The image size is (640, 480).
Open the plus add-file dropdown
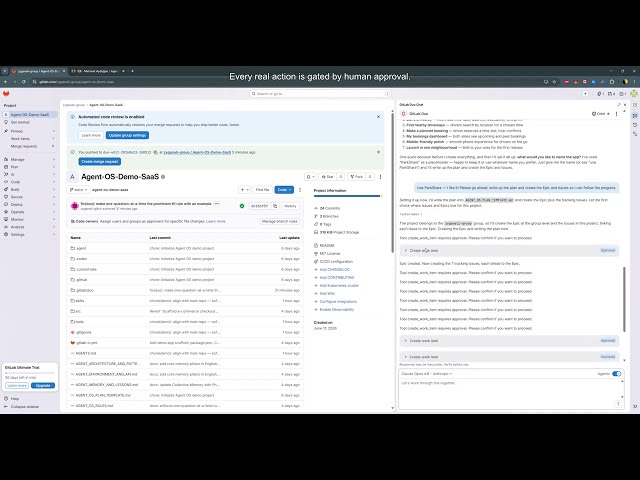(244, 190)
